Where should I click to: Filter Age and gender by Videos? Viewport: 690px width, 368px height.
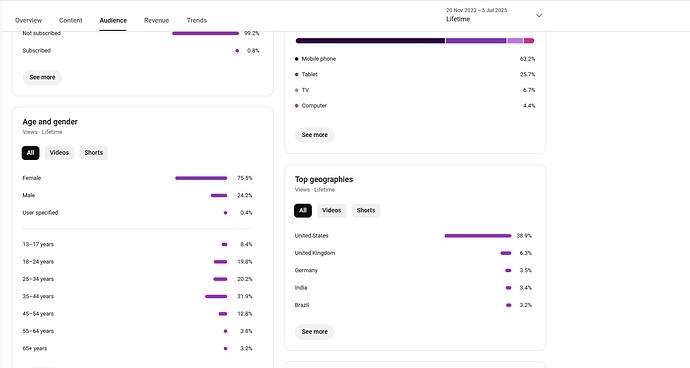tap(59, 153)
